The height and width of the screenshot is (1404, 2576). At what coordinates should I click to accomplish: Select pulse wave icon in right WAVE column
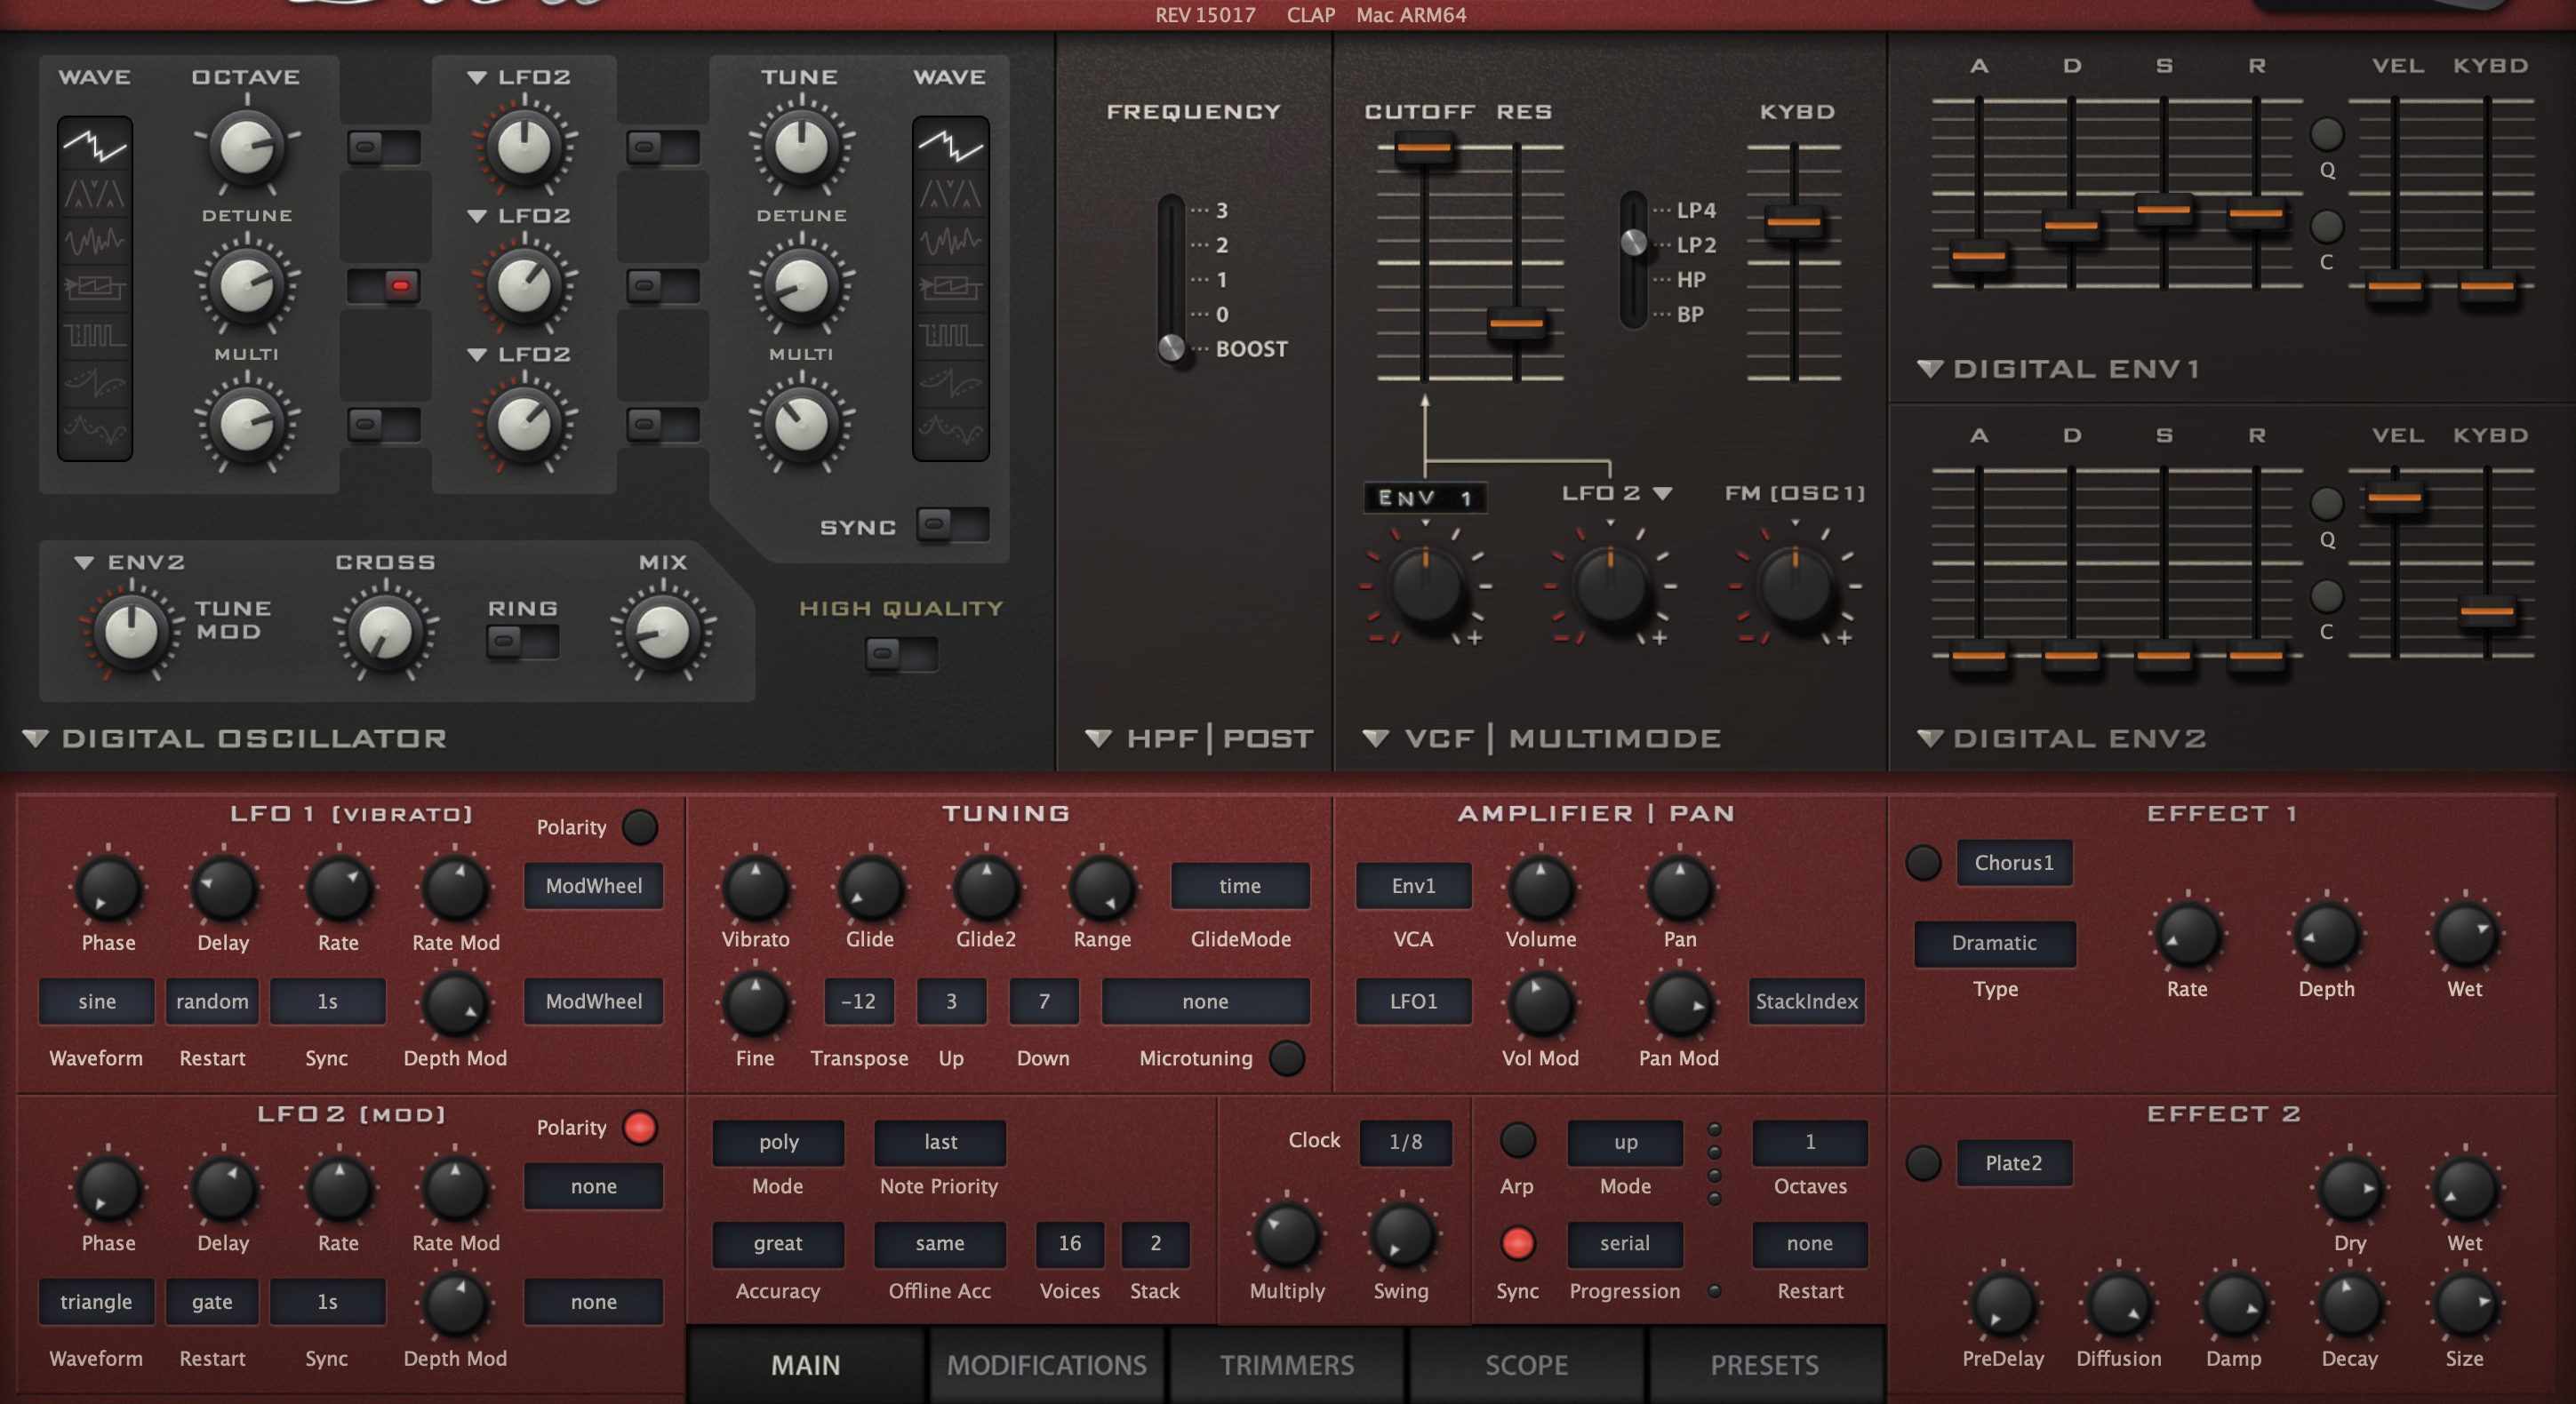950,334
